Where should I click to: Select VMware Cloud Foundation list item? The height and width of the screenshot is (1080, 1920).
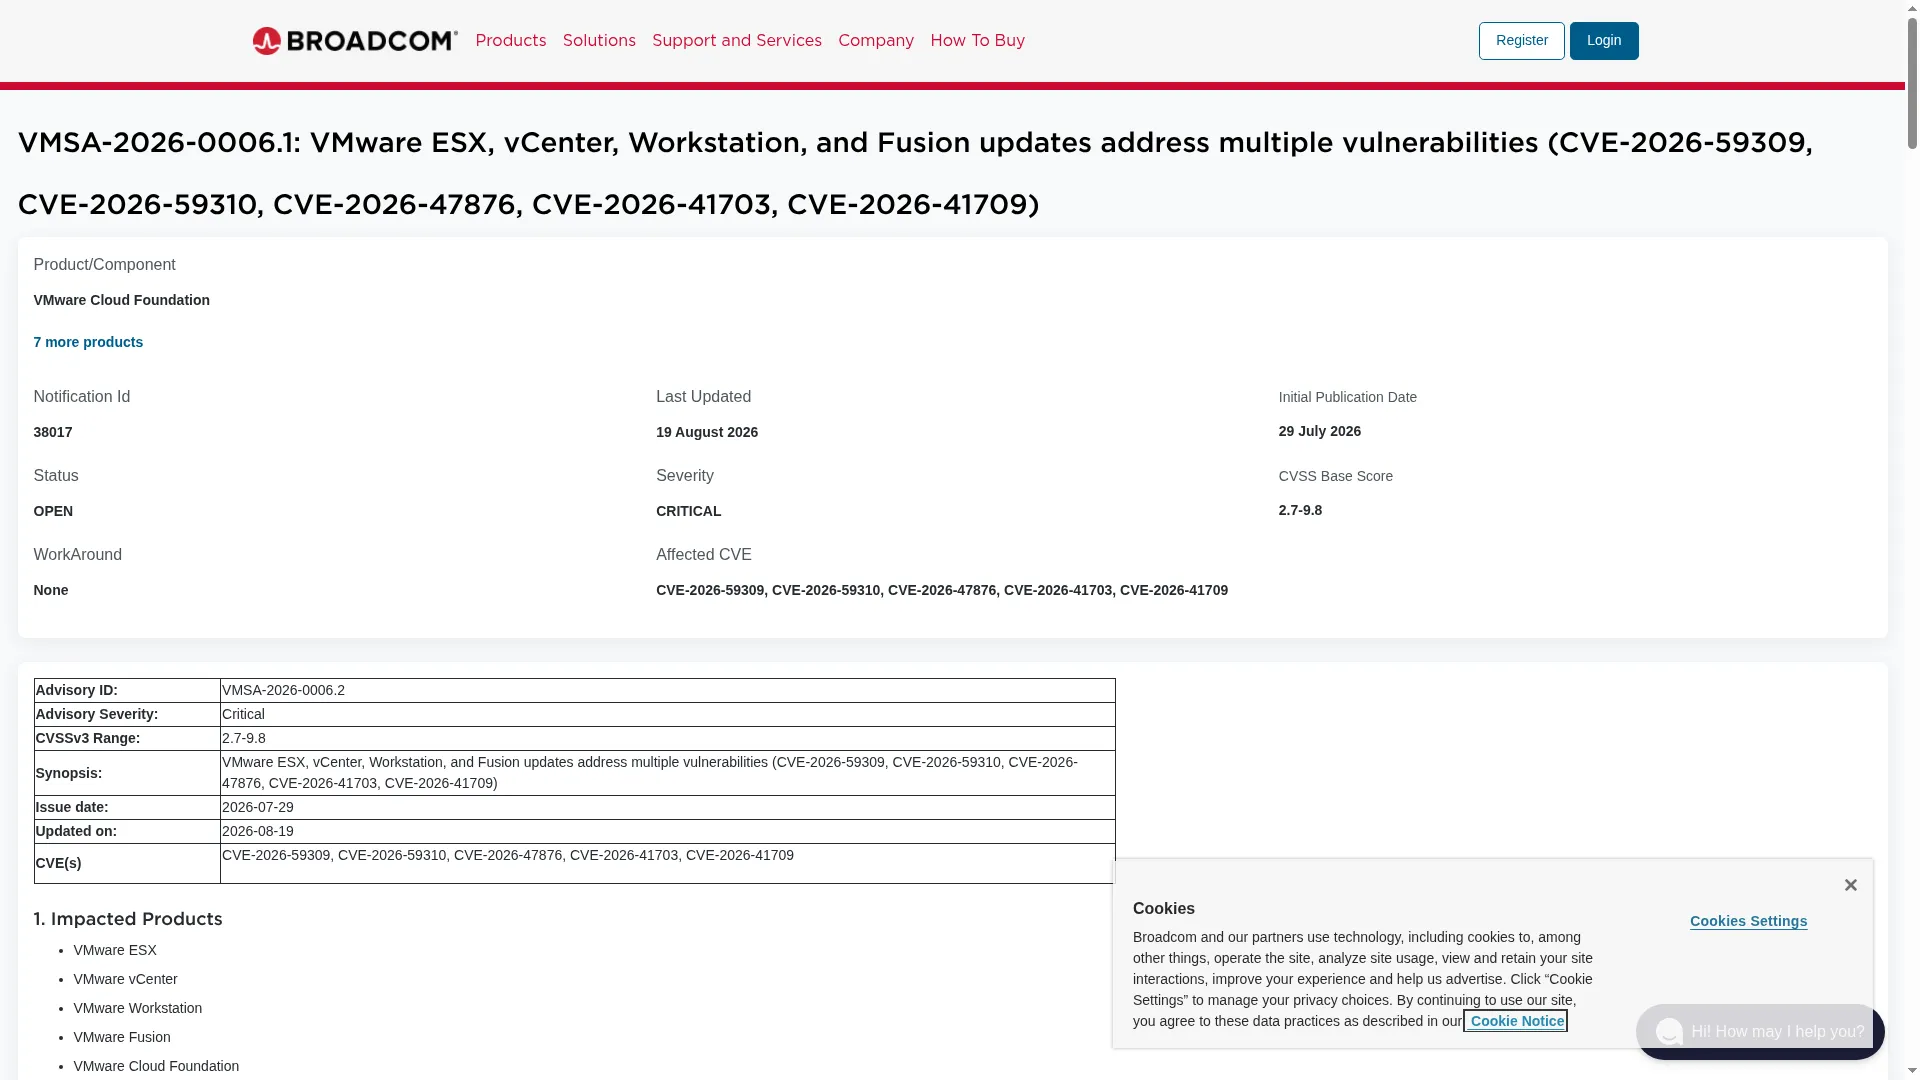point(156,1066)
